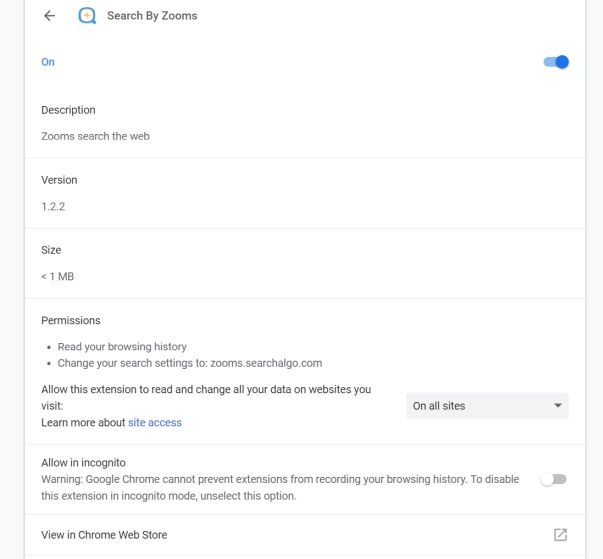This screenshot has height=559, width=603.
Task: Click the zooms.searchalgo.com search settings permission
Action: [x=189, y=363]
